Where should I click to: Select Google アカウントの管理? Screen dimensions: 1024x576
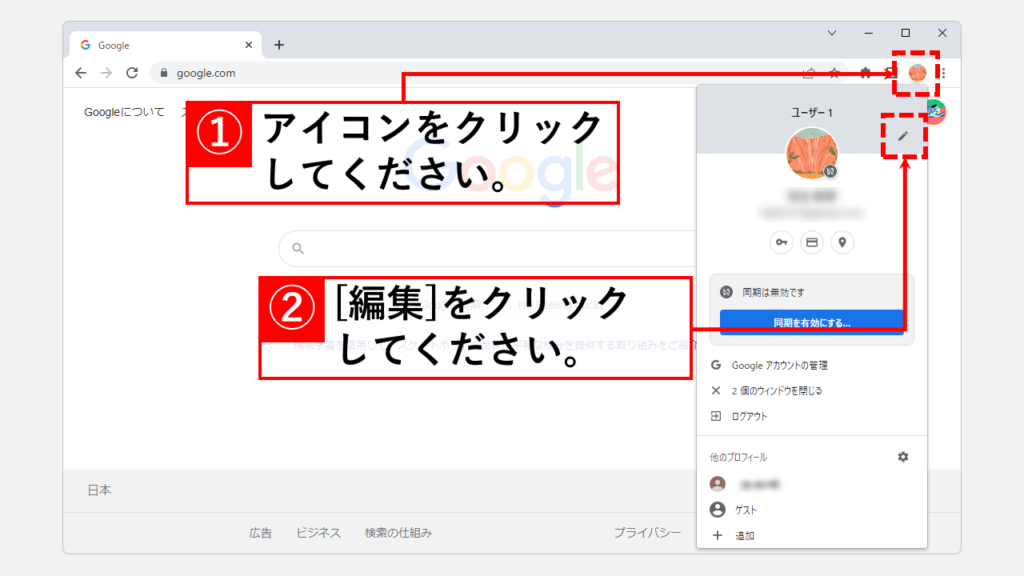point(779,366)
